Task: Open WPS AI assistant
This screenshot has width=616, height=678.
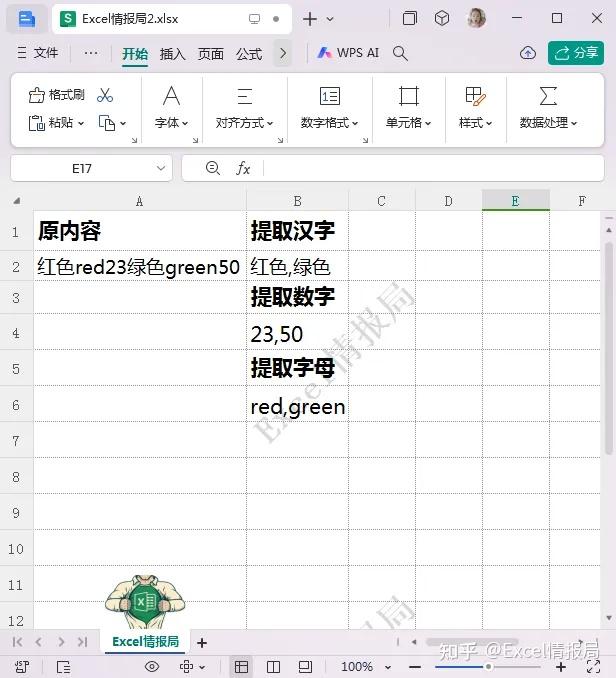Action: (x=348, y=53)
